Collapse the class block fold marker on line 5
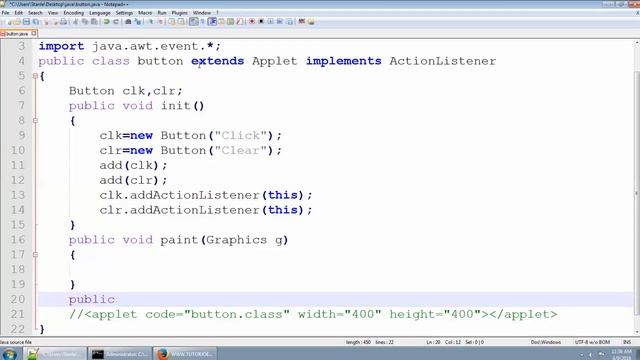Screen dimensions: 640x360 click(x=36, y=76)
